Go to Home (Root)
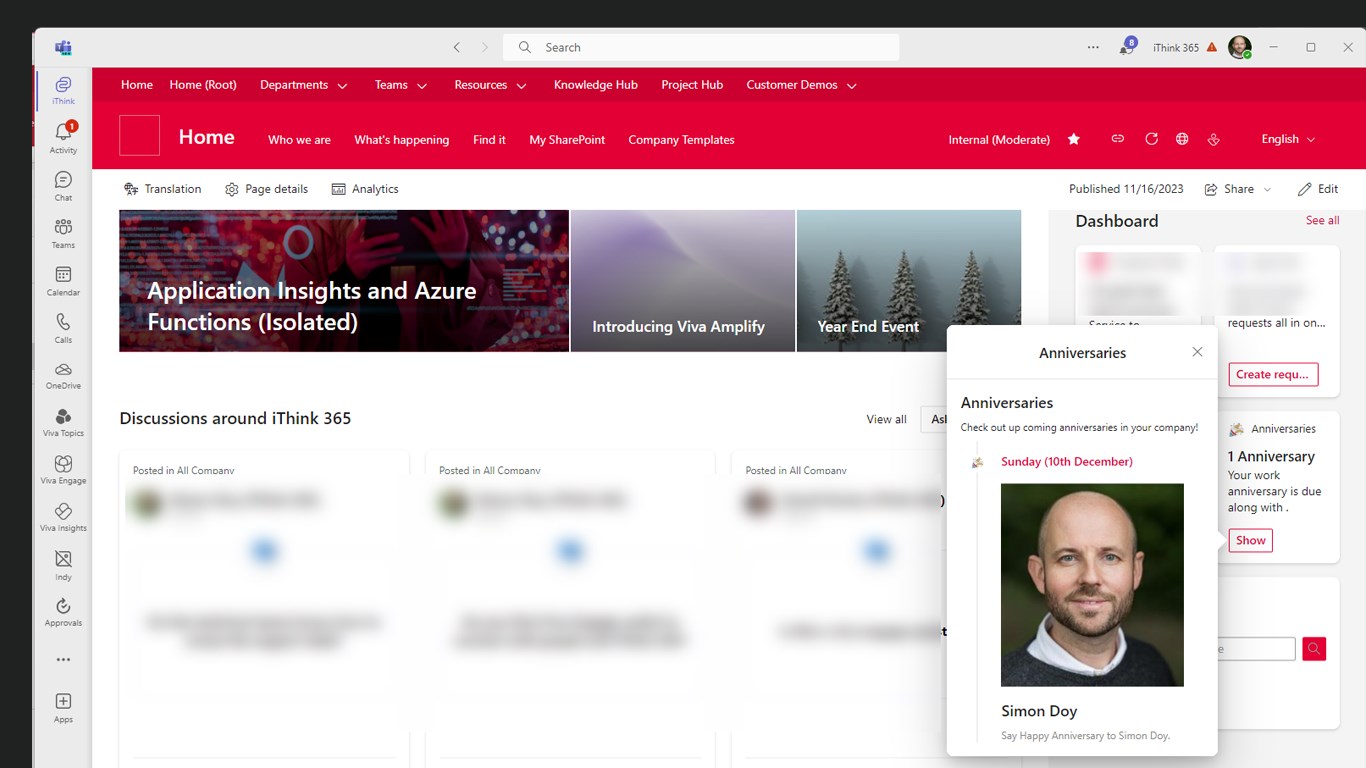1366x768 pixels. 203,85
